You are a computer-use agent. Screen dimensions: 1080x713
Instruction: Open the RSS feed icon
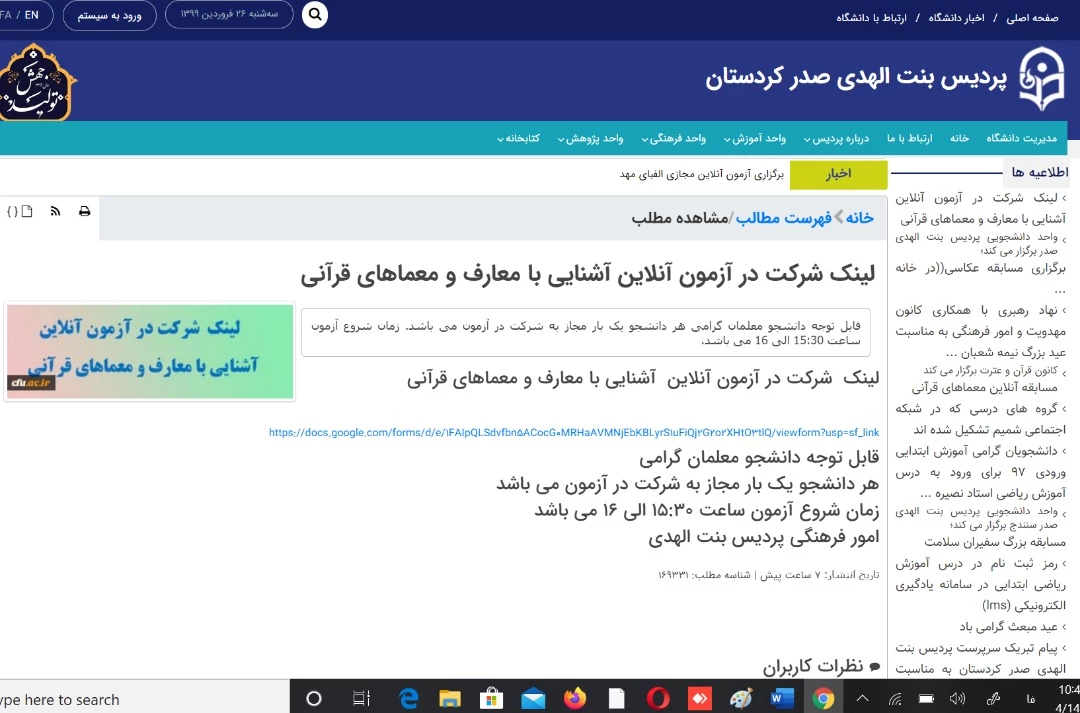(56, 211)
